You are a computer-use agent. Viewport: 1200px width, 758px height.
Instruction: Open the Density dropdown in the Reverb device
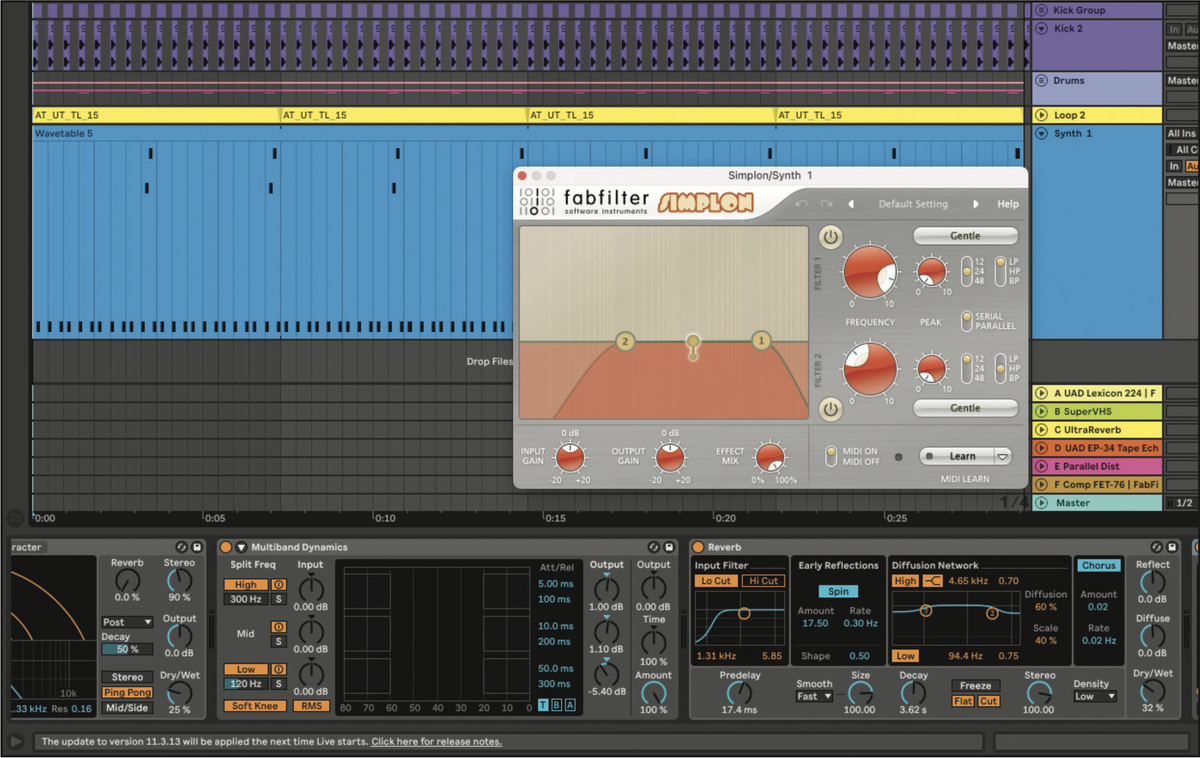tap(1097, 696)
